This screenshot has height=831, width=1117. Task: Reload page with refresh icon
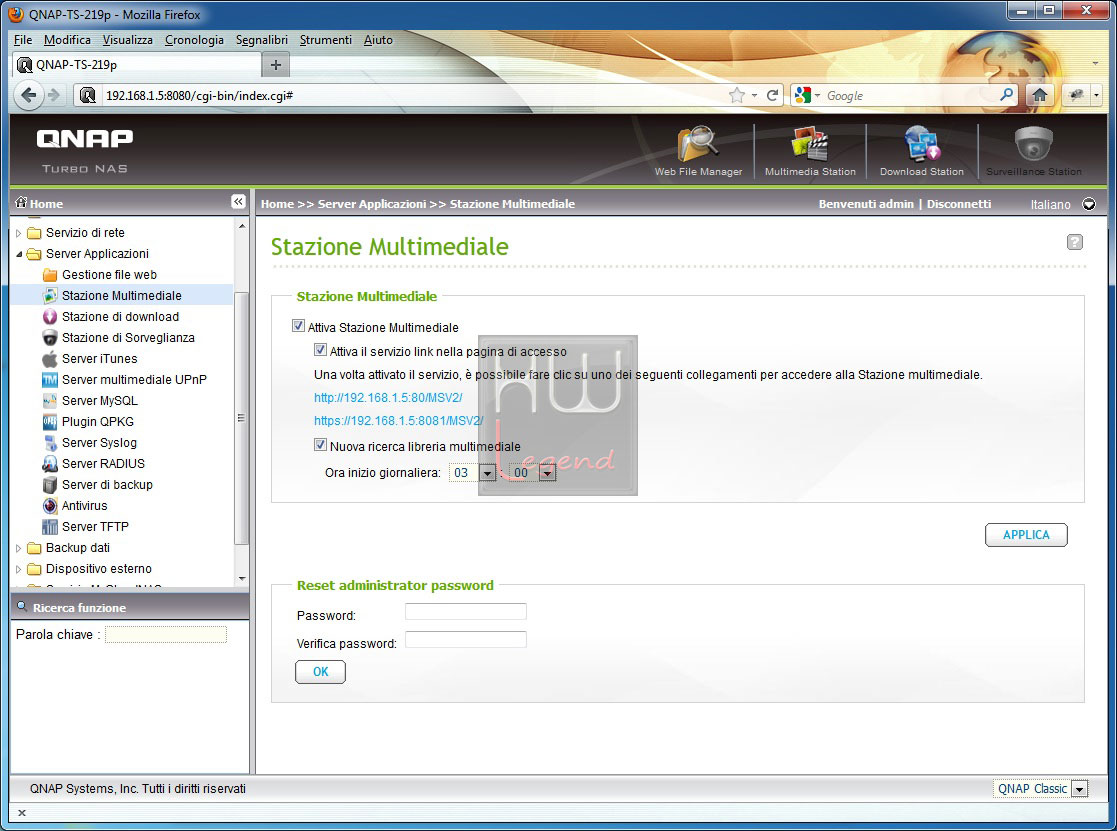tap(772, 95)
